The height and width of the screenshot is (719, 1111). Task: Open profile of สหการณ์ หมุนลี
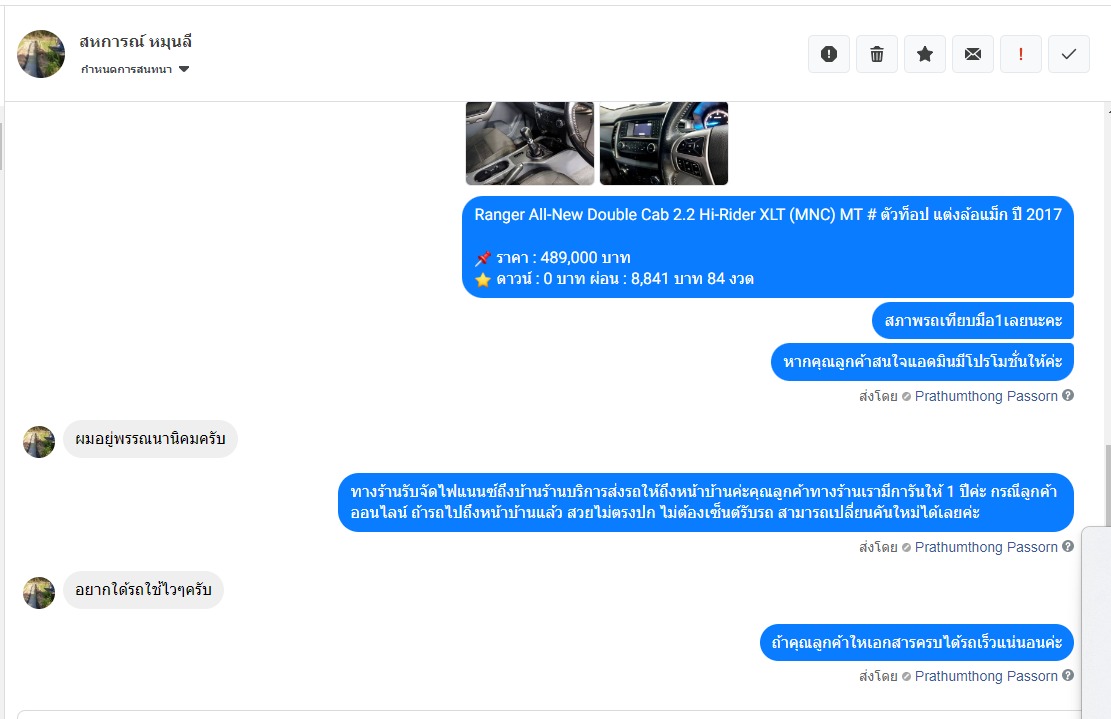(x=135, y=42)
